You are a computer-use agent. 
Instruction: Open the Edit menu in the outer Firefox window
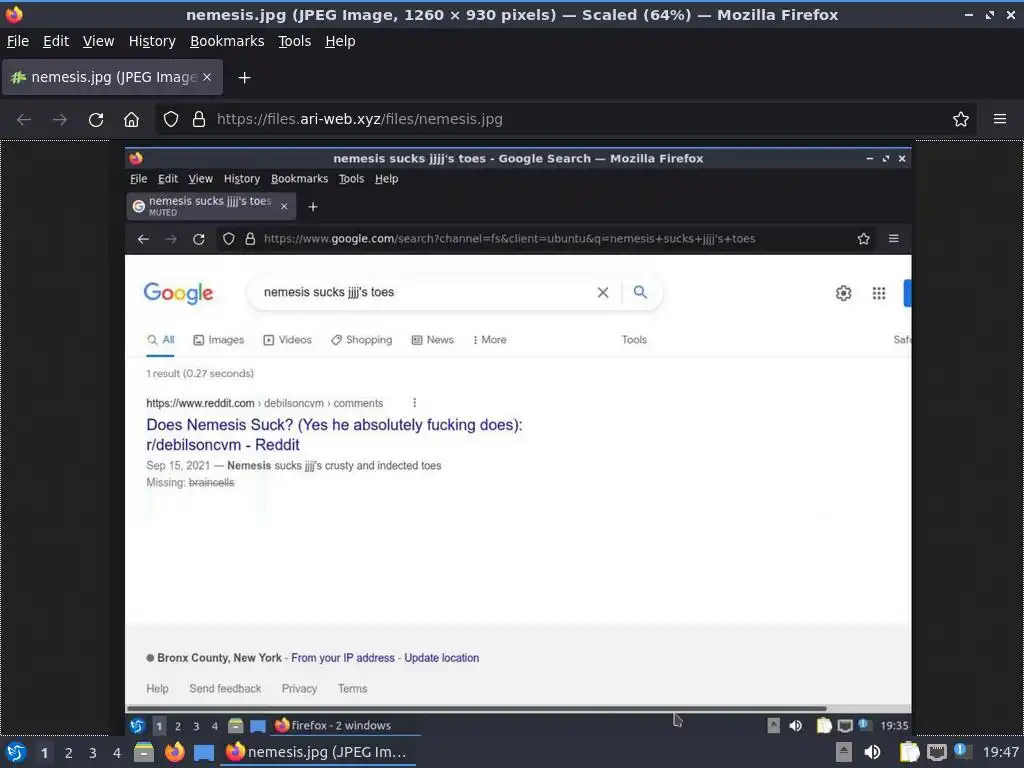(x=56, y=41)
